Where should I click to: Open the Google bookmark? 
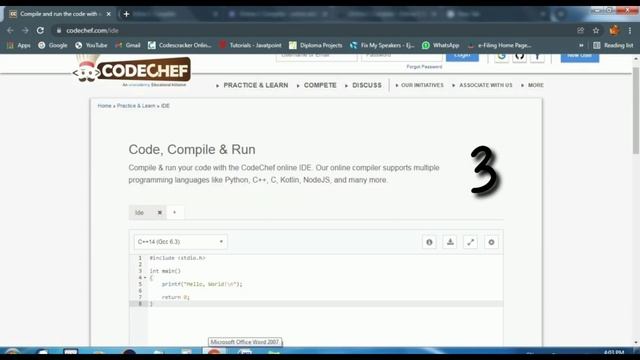[x=53, y=45]
